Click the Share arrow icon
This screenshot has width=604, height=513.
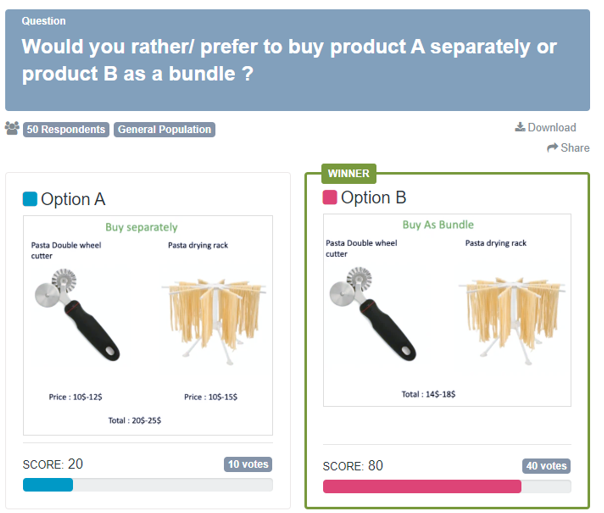(x=552, y=148)
